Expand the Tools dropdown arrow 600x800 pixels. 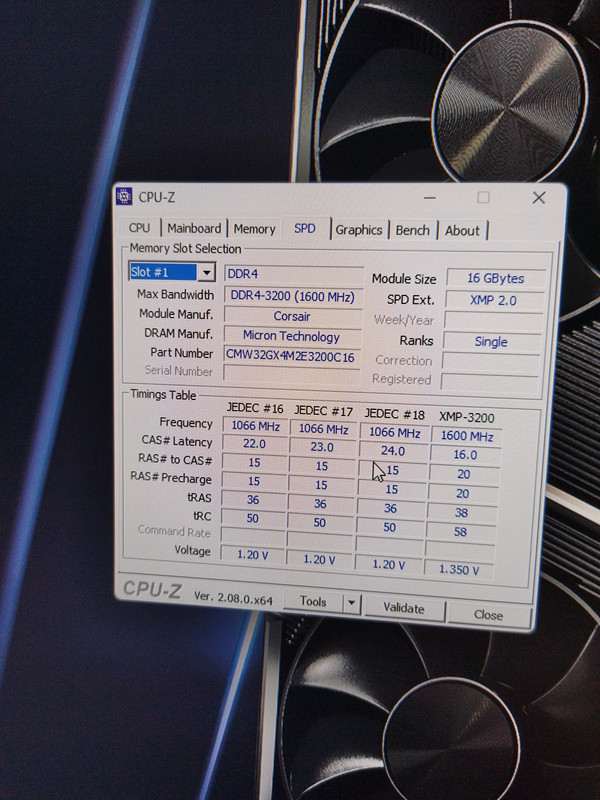tap(351, 604)
